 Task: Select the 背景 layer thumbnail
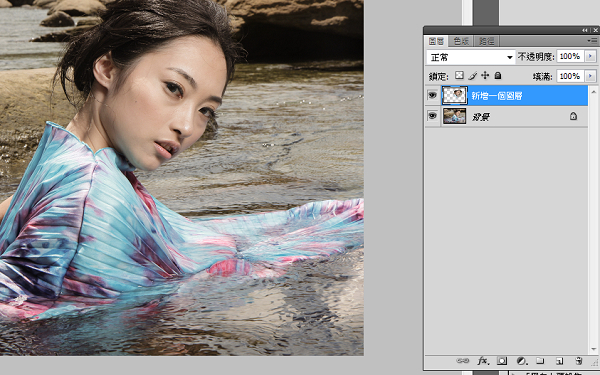point(455,116)
